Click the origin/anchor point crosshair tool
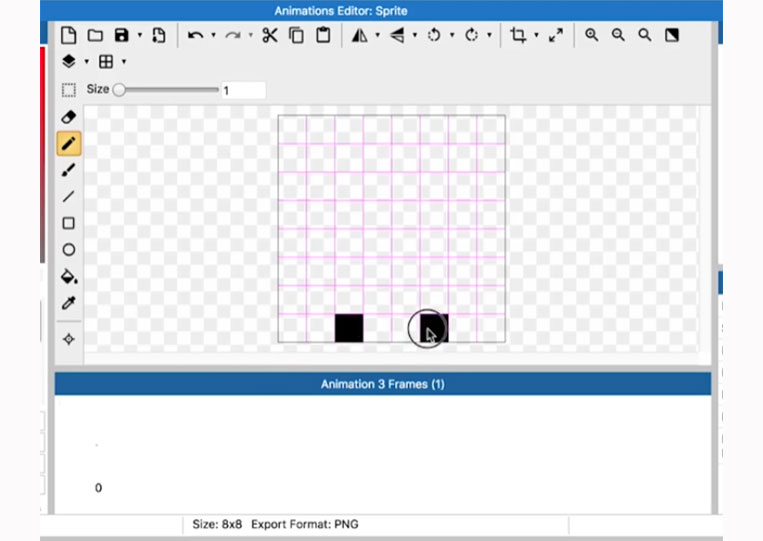The image size is (763, 541). tap(69, 339)
